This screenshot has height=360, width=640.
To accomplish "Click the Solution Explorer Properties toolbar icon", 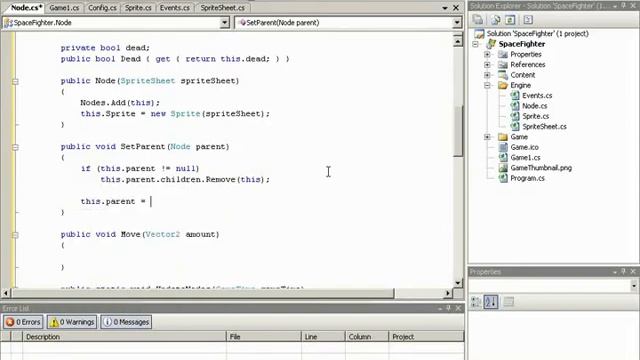I will click(478, 20).
